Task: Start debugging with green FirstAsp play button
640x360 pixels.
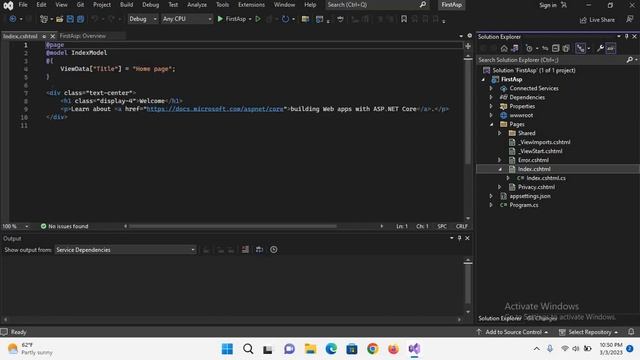Action: (x=231, y=19)
